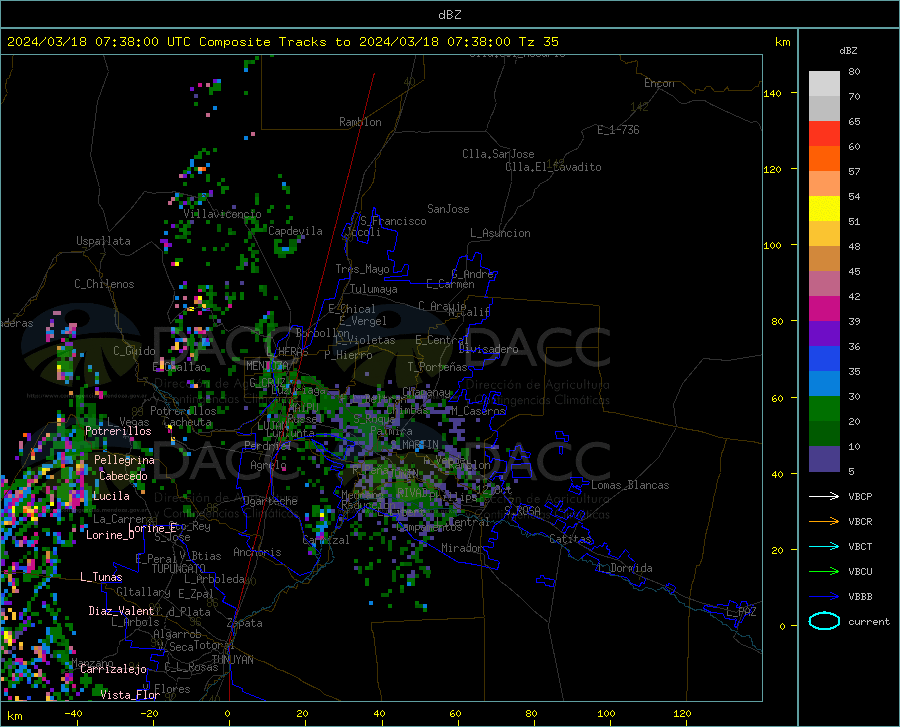Click the cyan VBCT arrow legend icon
The width and height of the screenshot is (900, 727).
click(x=824, y=546)
